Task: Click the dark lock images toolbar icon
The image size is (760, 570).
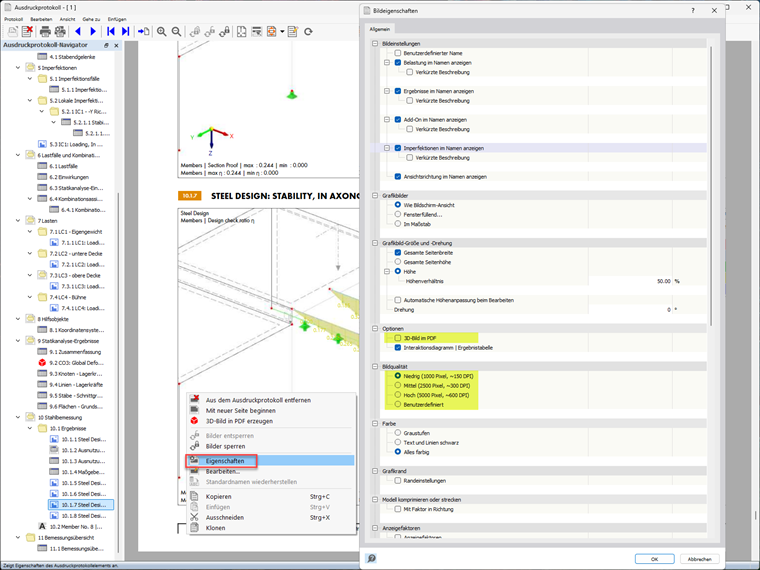Action: point(224,32)
